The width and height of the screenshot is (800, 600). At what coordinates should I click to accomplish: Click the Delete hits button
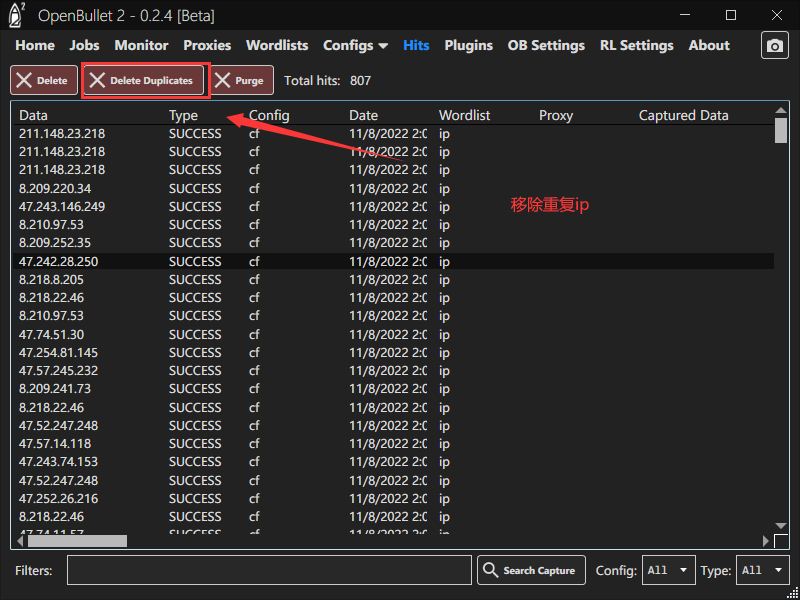(x=41, y=80)
